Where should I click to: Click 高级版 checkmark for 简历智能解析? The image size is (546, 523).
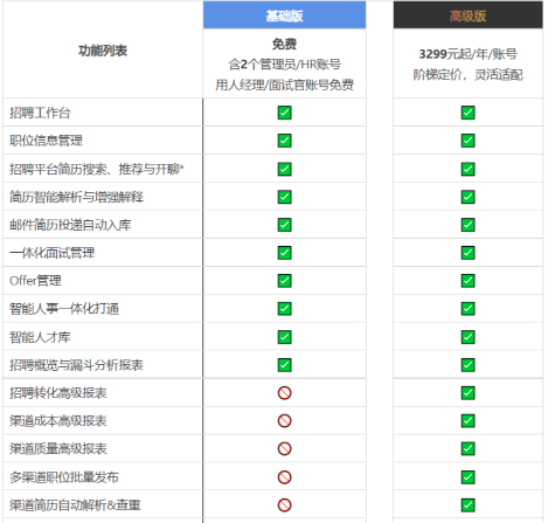pos(468,197)
